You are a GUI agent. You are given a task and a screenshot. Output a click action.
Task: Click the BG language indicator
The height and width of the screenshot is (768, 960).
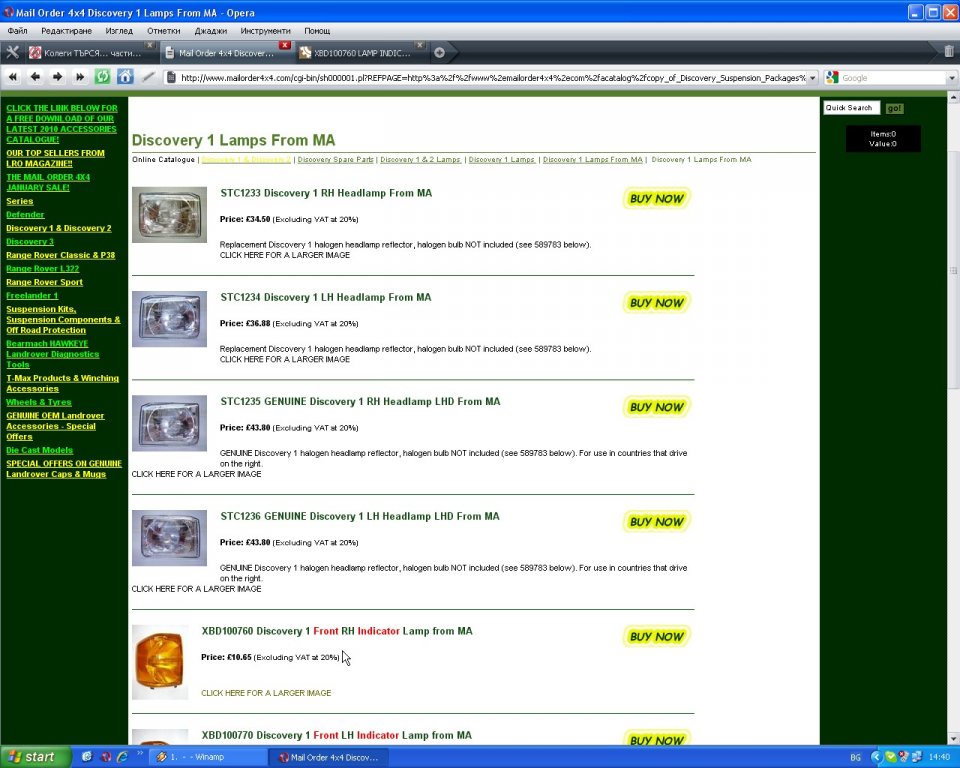(855, 758)
